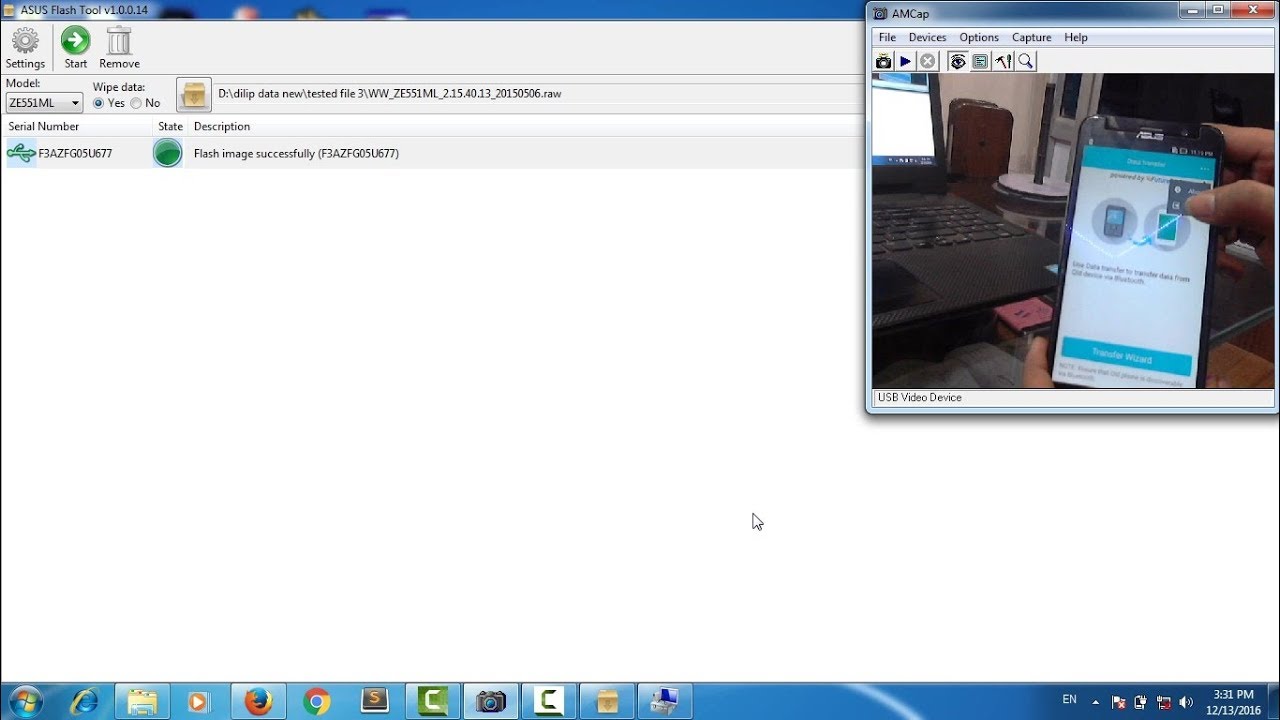1280x720 pixels.
Task: Launch Internet Explorer from the taskbar
Action: [84, 701]
